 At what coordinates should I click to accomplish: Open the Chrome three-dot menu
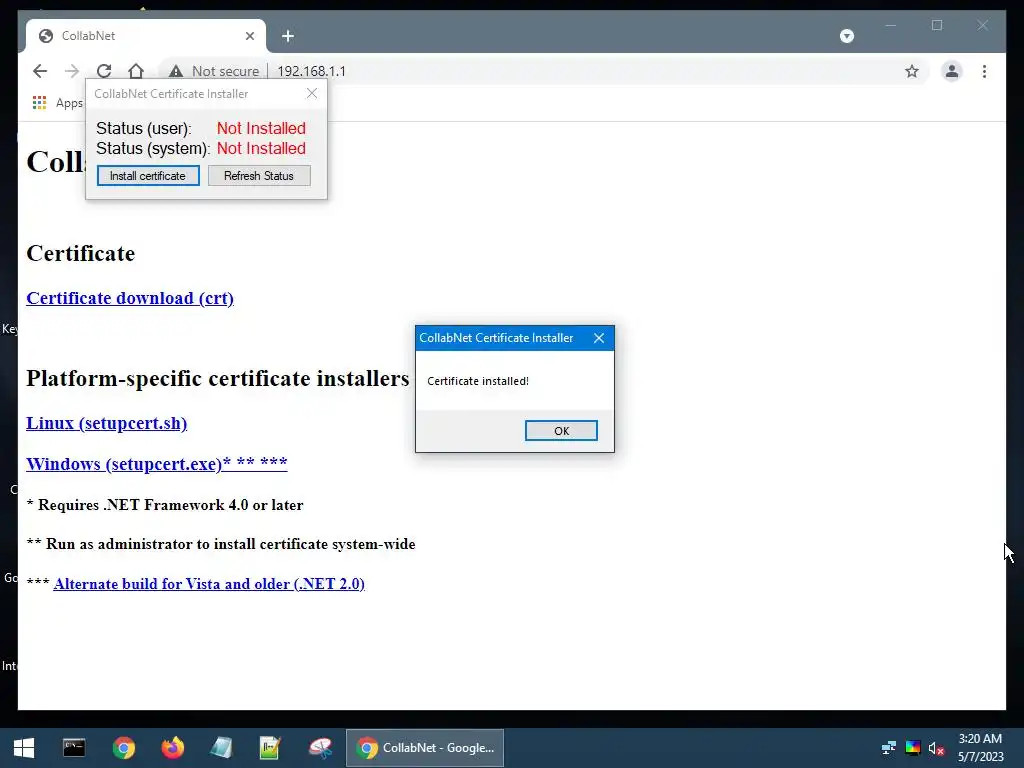click(x=984, y=71)
